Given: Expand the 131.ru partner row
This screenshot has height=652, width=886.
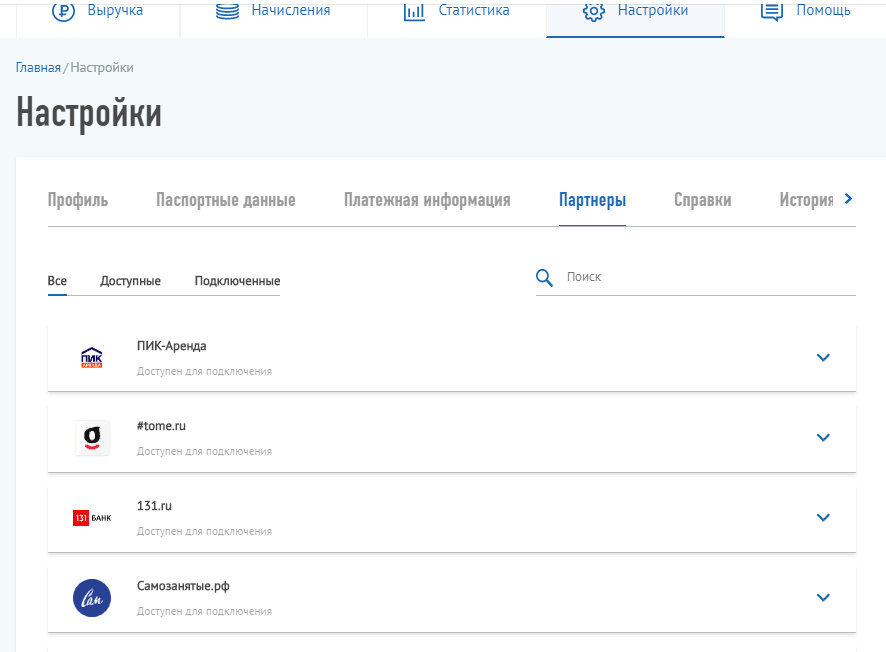Looking at the screenshot, I should 823,518.
